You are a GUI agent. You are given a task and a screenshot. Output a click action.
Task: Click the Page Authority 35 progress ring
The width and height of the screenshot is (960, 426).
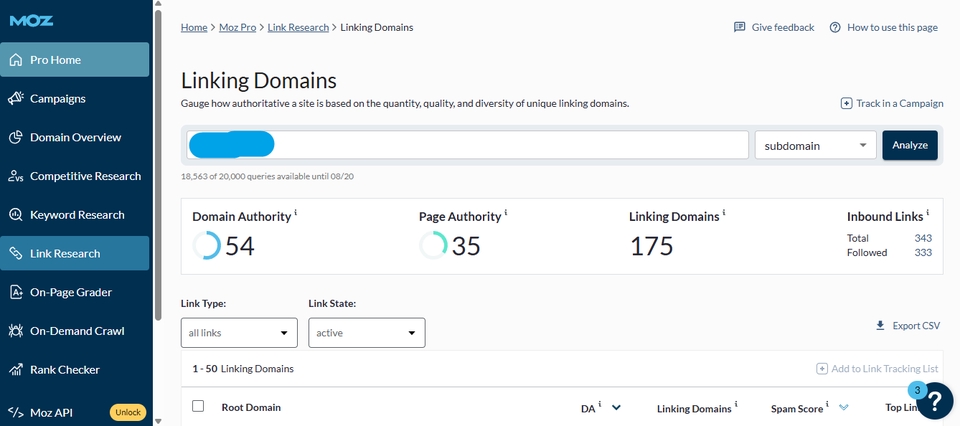coord(433,245)
